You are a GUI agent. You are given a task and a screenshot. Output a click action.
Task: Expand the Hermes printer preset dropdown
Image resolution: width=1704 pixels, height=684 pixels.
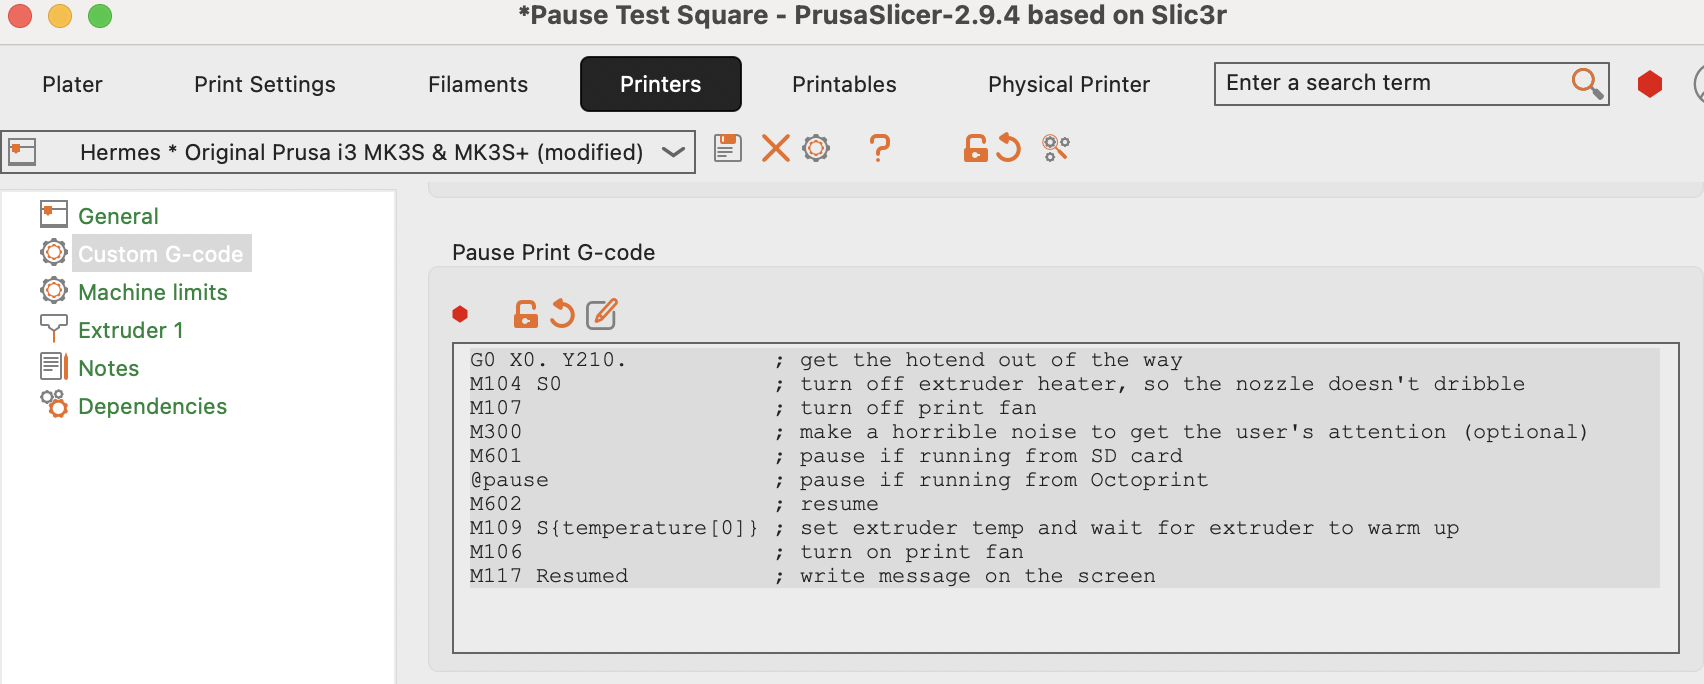tap(673, 152)
